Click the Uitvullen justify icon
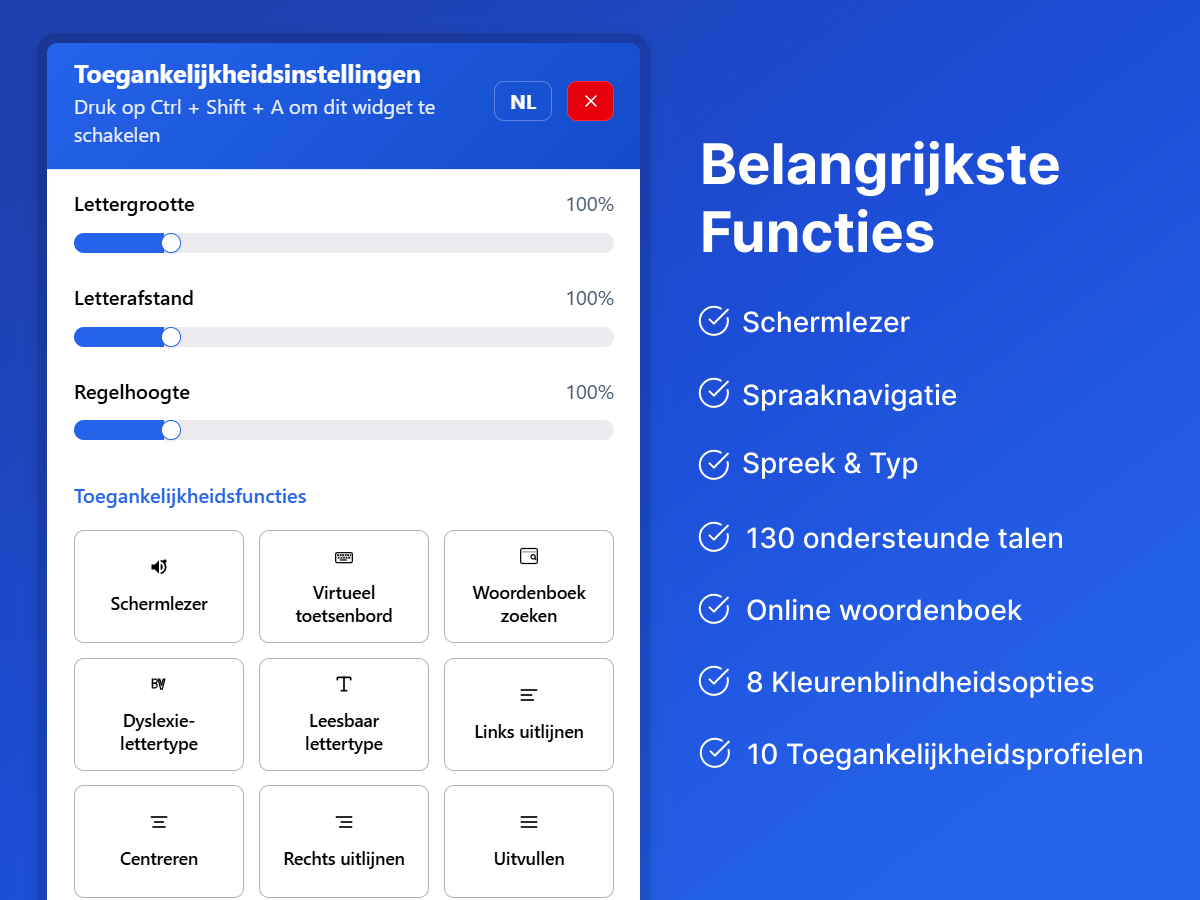Screen dimensions: 1200x900 click(x=529, y=822)
